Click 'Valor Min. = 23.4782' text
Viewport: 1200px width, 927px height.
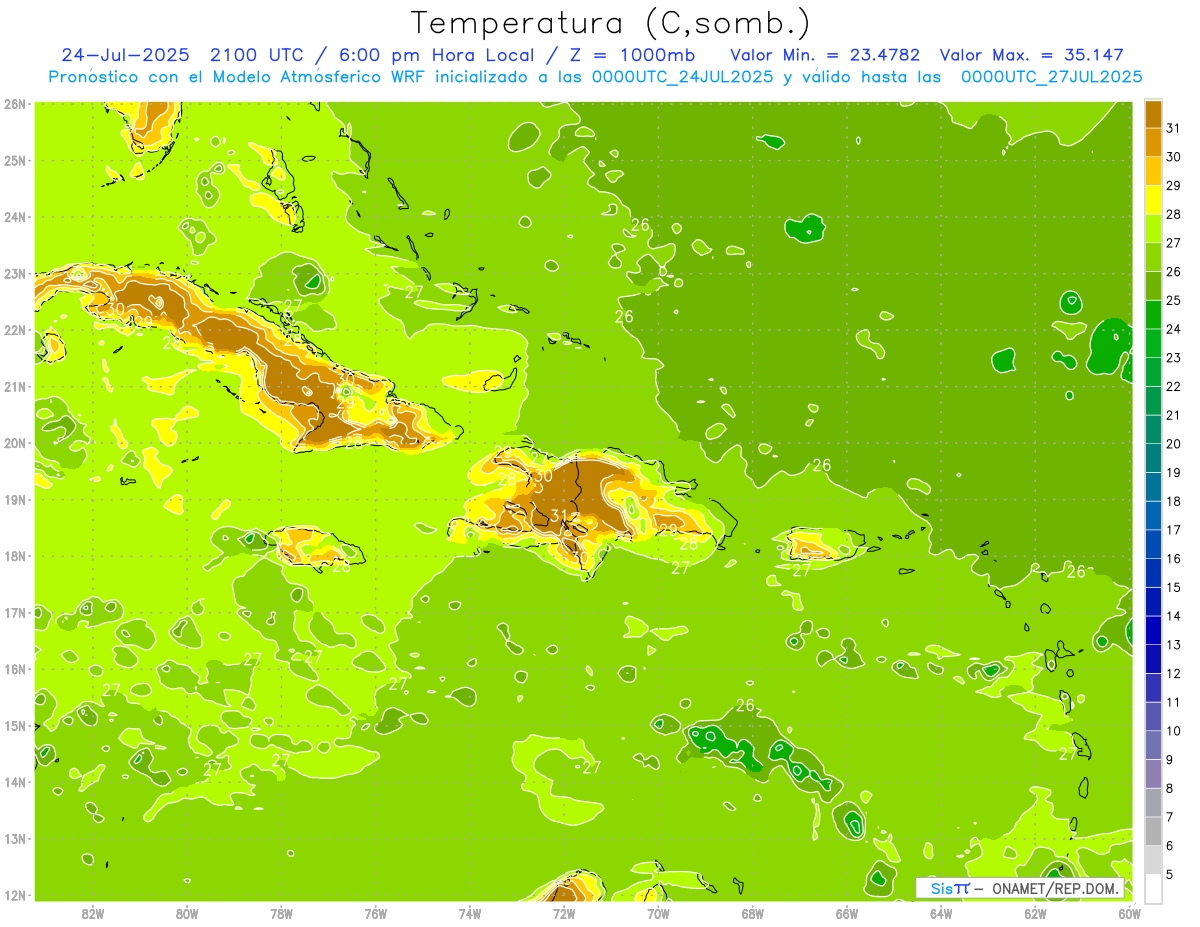[825, 55]
